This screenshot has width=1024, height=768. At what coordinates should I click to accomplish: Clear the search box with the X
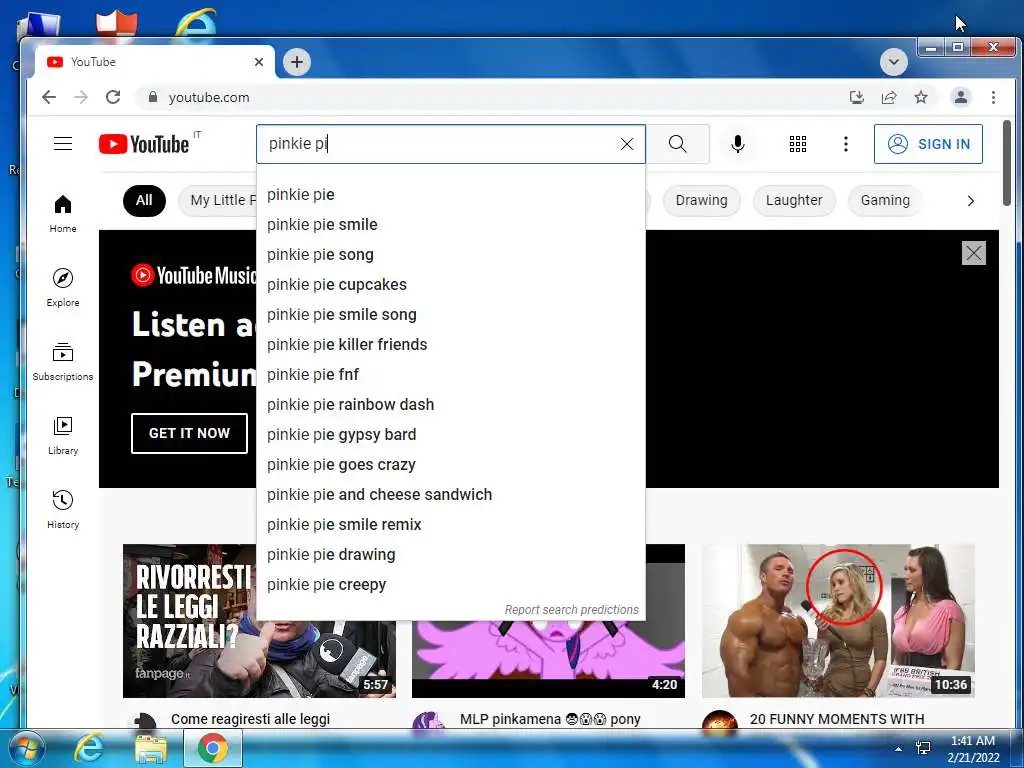tap(627, 144)
